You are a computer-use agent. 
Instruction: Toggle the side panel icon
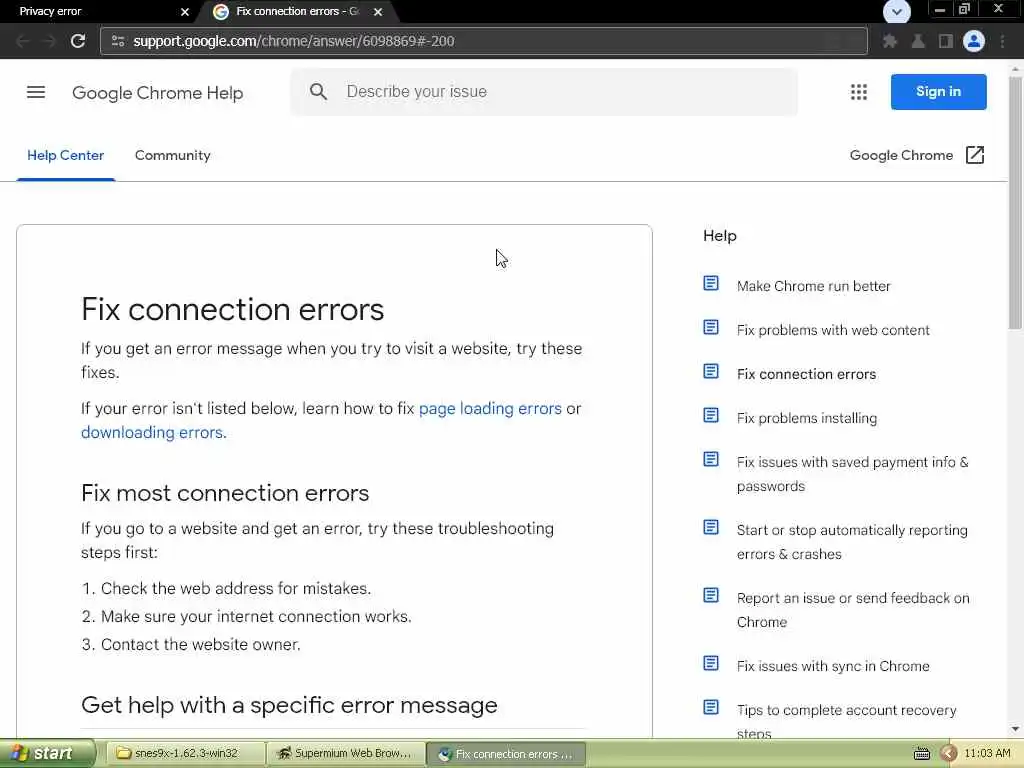(946, 41)
